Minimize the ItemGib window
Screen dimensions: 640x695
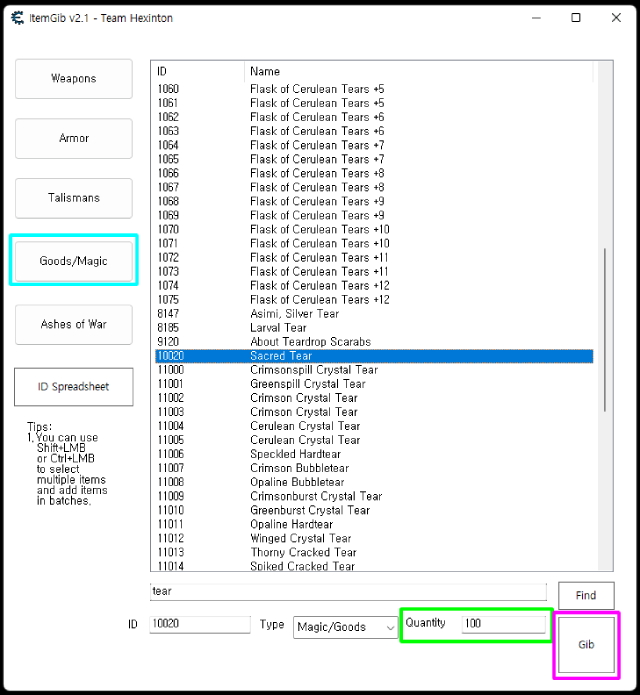click(x=536, y=18)
